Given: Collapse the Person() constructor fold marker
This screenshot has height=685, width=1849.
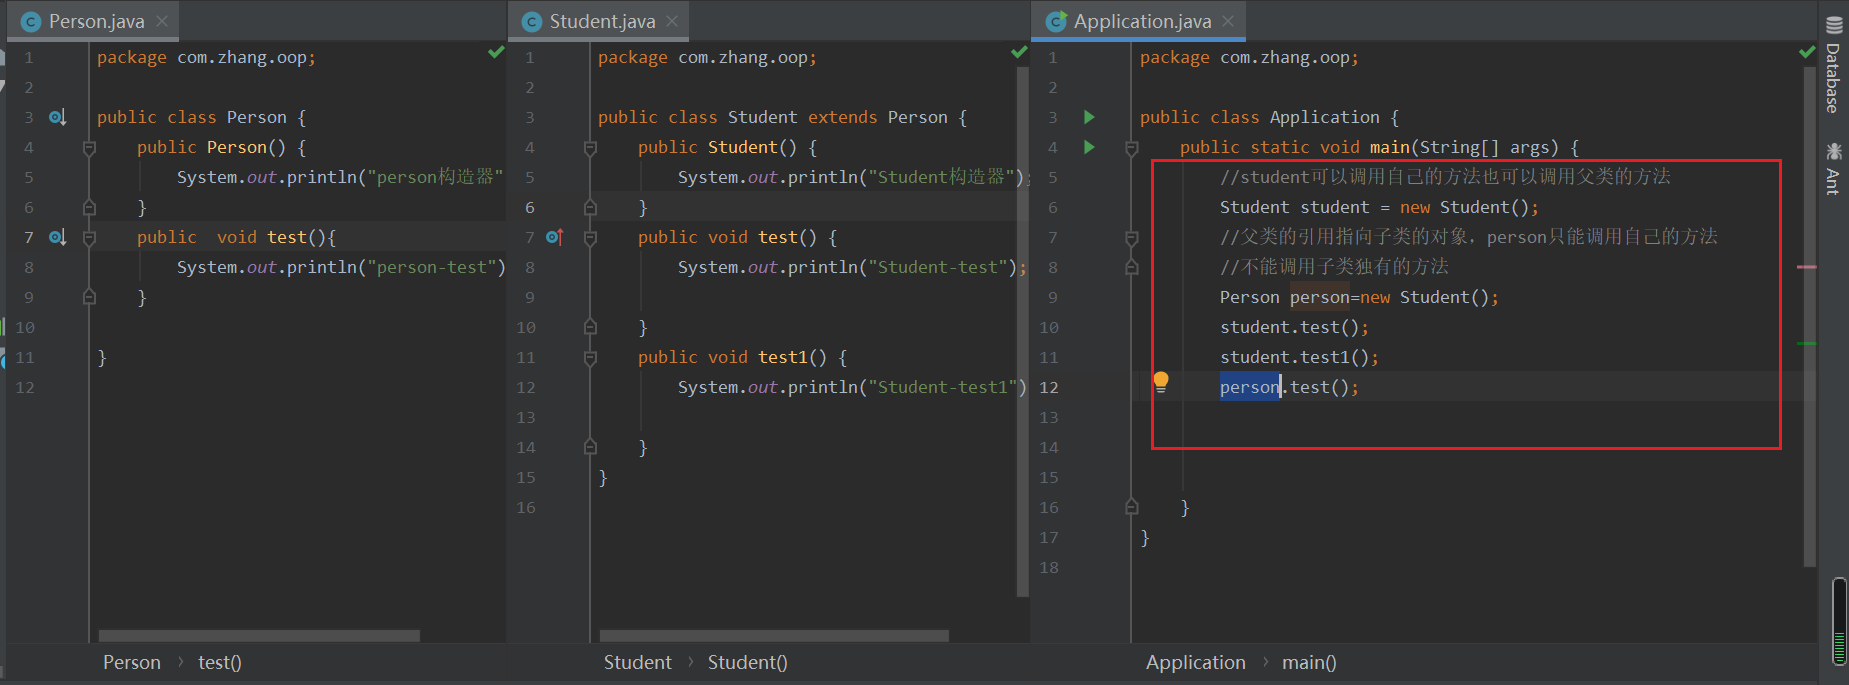Looking at the screenshot, I should pyautogui.click(x=89, y=148).
